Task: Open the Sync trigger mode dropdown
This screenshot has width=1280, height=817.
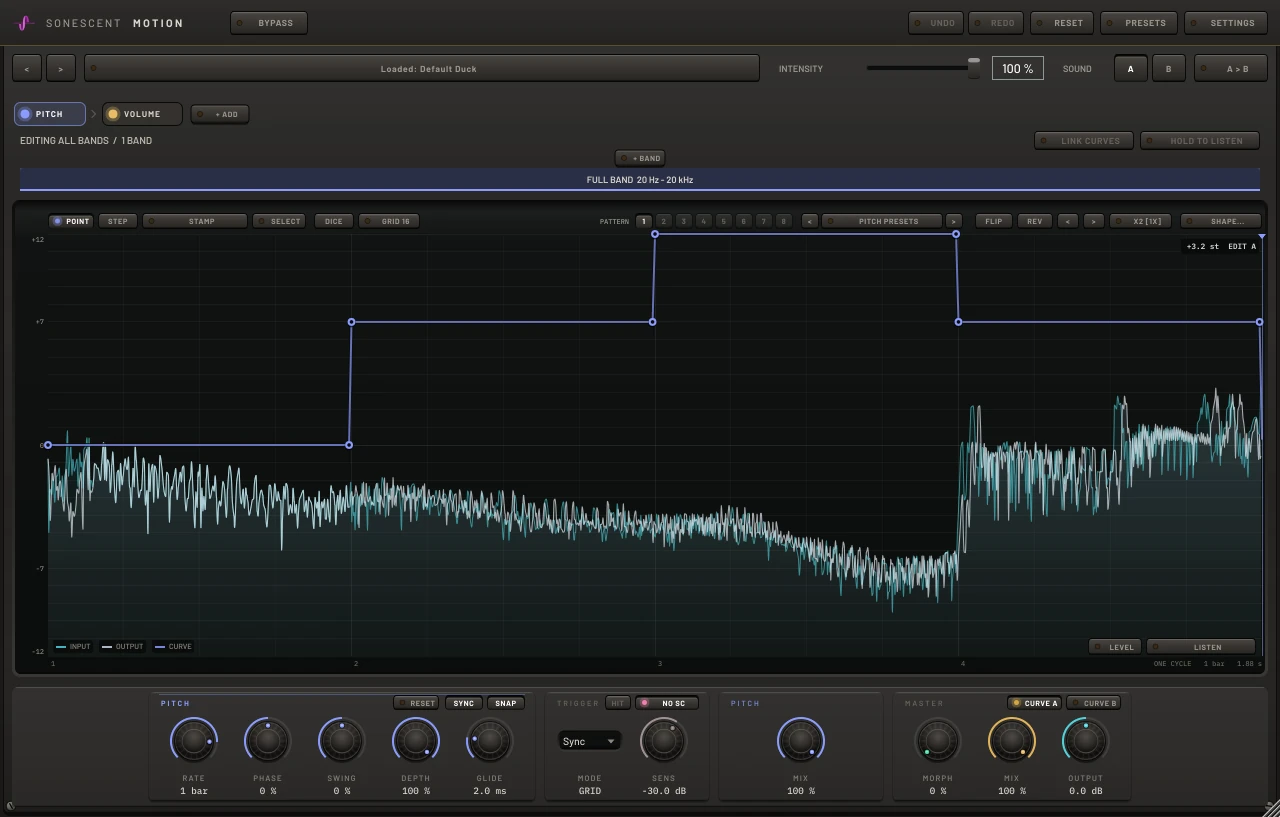Action: point(589,741)
